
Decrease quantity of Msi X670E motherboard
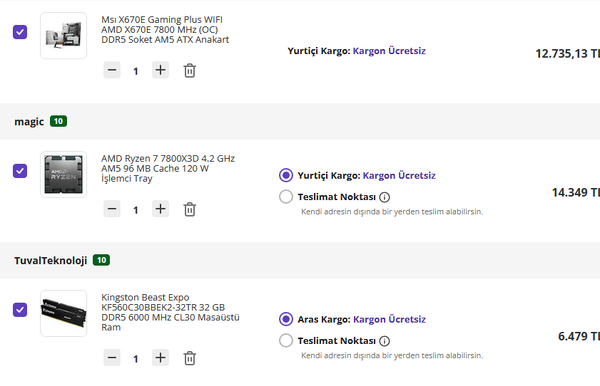pos(112,70)
